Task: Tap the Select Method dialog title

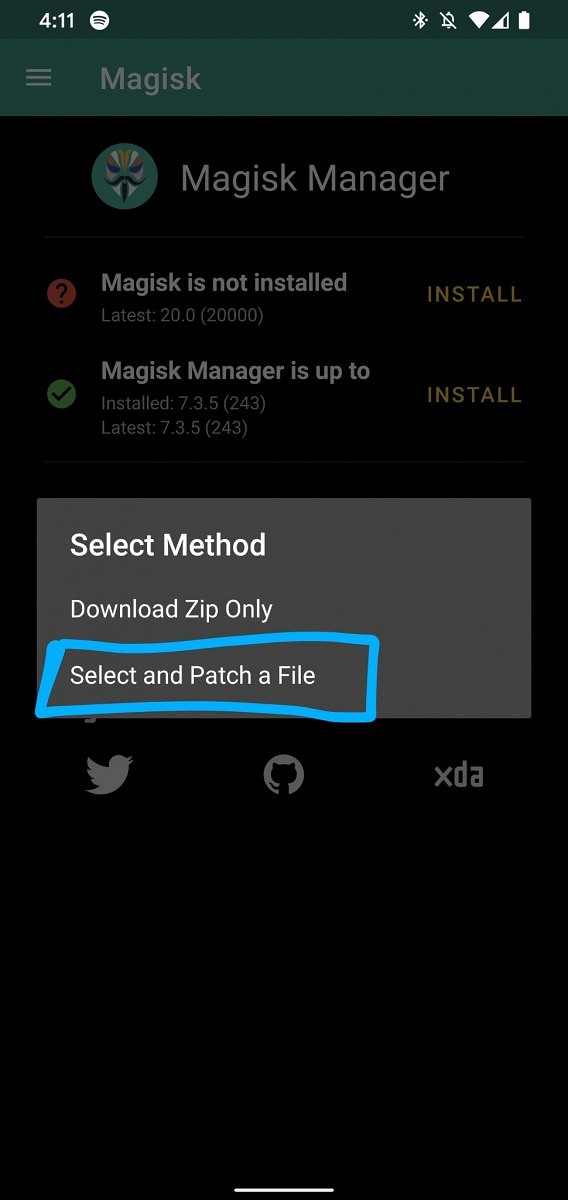Action: point(168,545)
